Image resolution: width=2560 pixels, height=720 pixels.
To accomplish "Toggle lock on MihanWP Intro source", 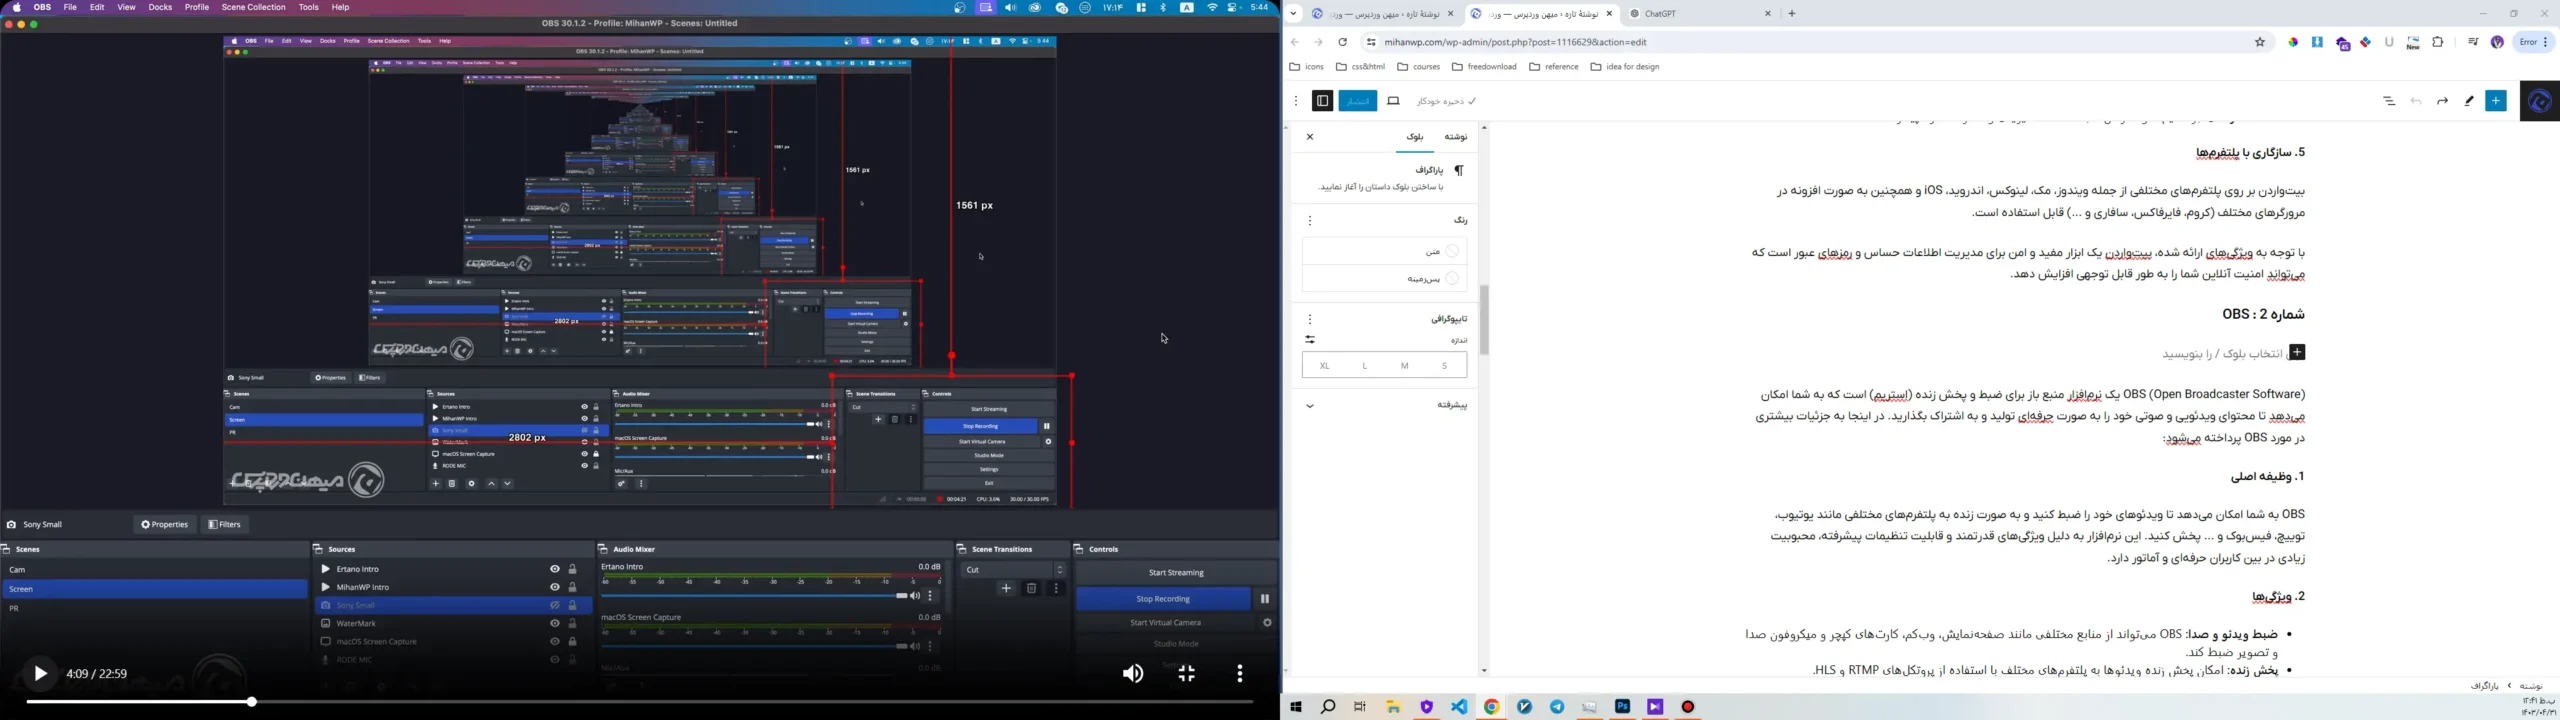I will point(573,588).
